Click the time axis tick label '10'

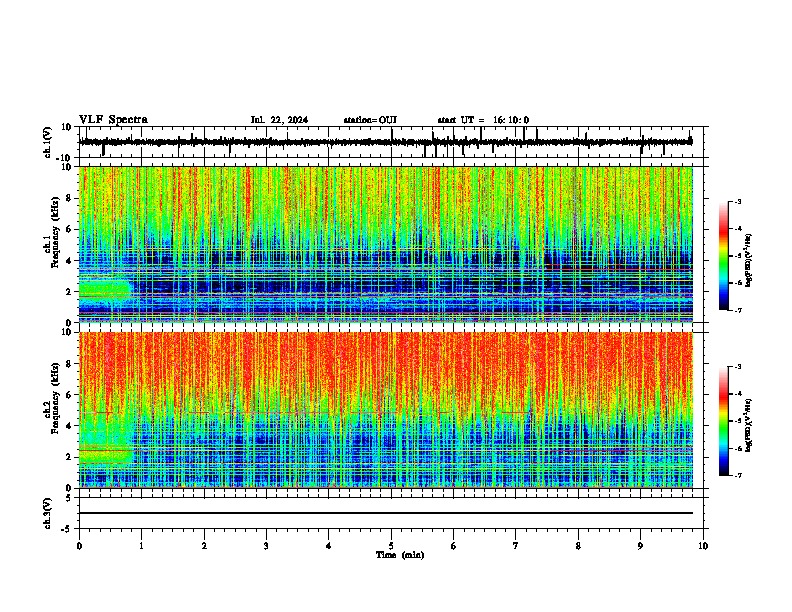coord(703,546)
